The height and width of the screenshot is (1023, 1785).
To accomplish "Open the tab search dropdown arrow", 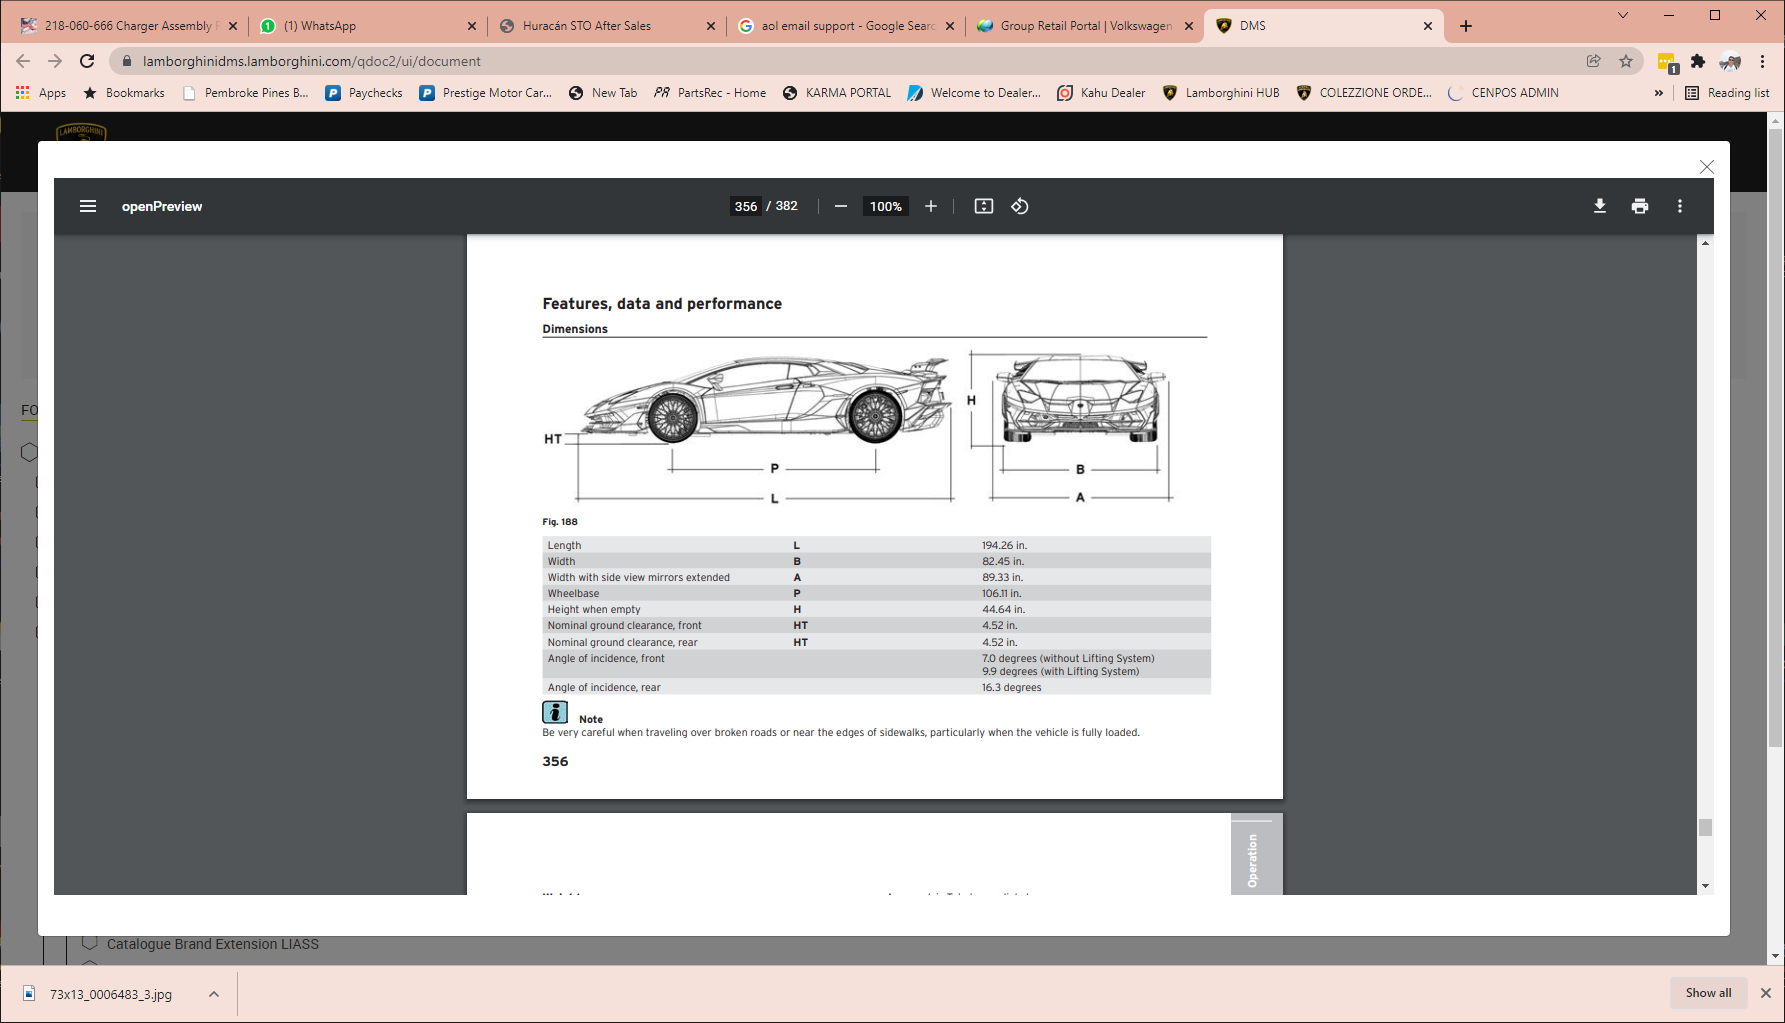I will coord(1623,15).
